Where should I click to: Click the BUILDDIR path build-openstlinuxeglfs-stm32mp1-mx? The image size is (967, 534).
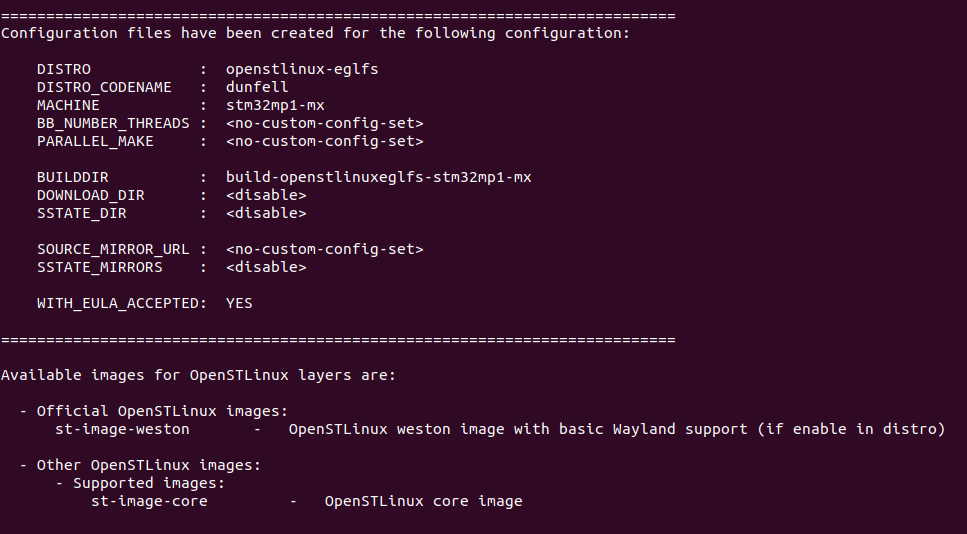[x=379, y=178]
